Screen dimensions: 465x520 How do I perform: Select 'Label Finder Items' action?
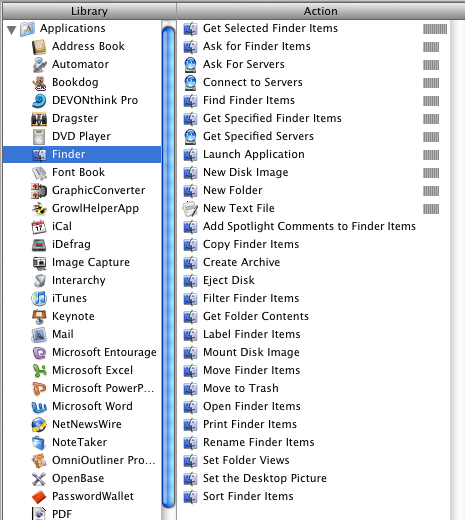(252, 334)
